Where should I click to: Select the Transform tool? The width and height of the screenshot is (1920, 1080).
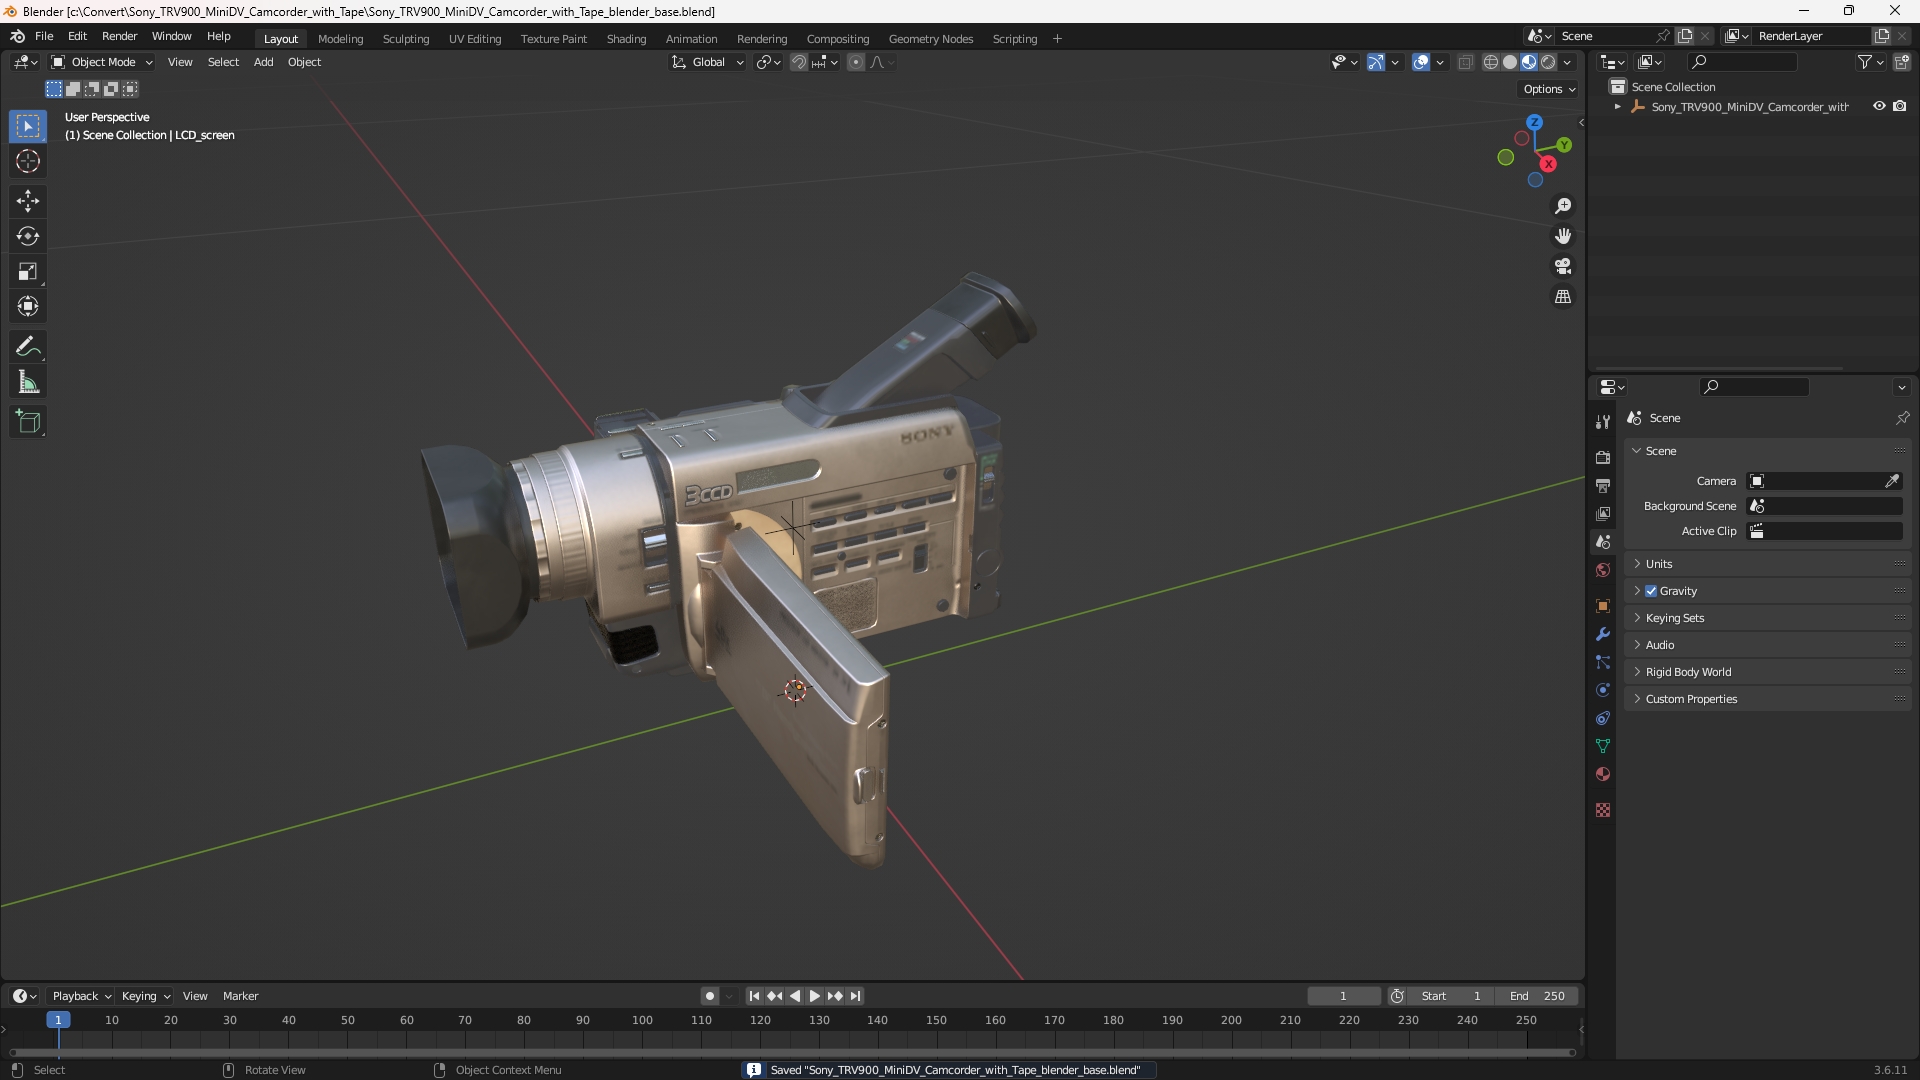28,306
